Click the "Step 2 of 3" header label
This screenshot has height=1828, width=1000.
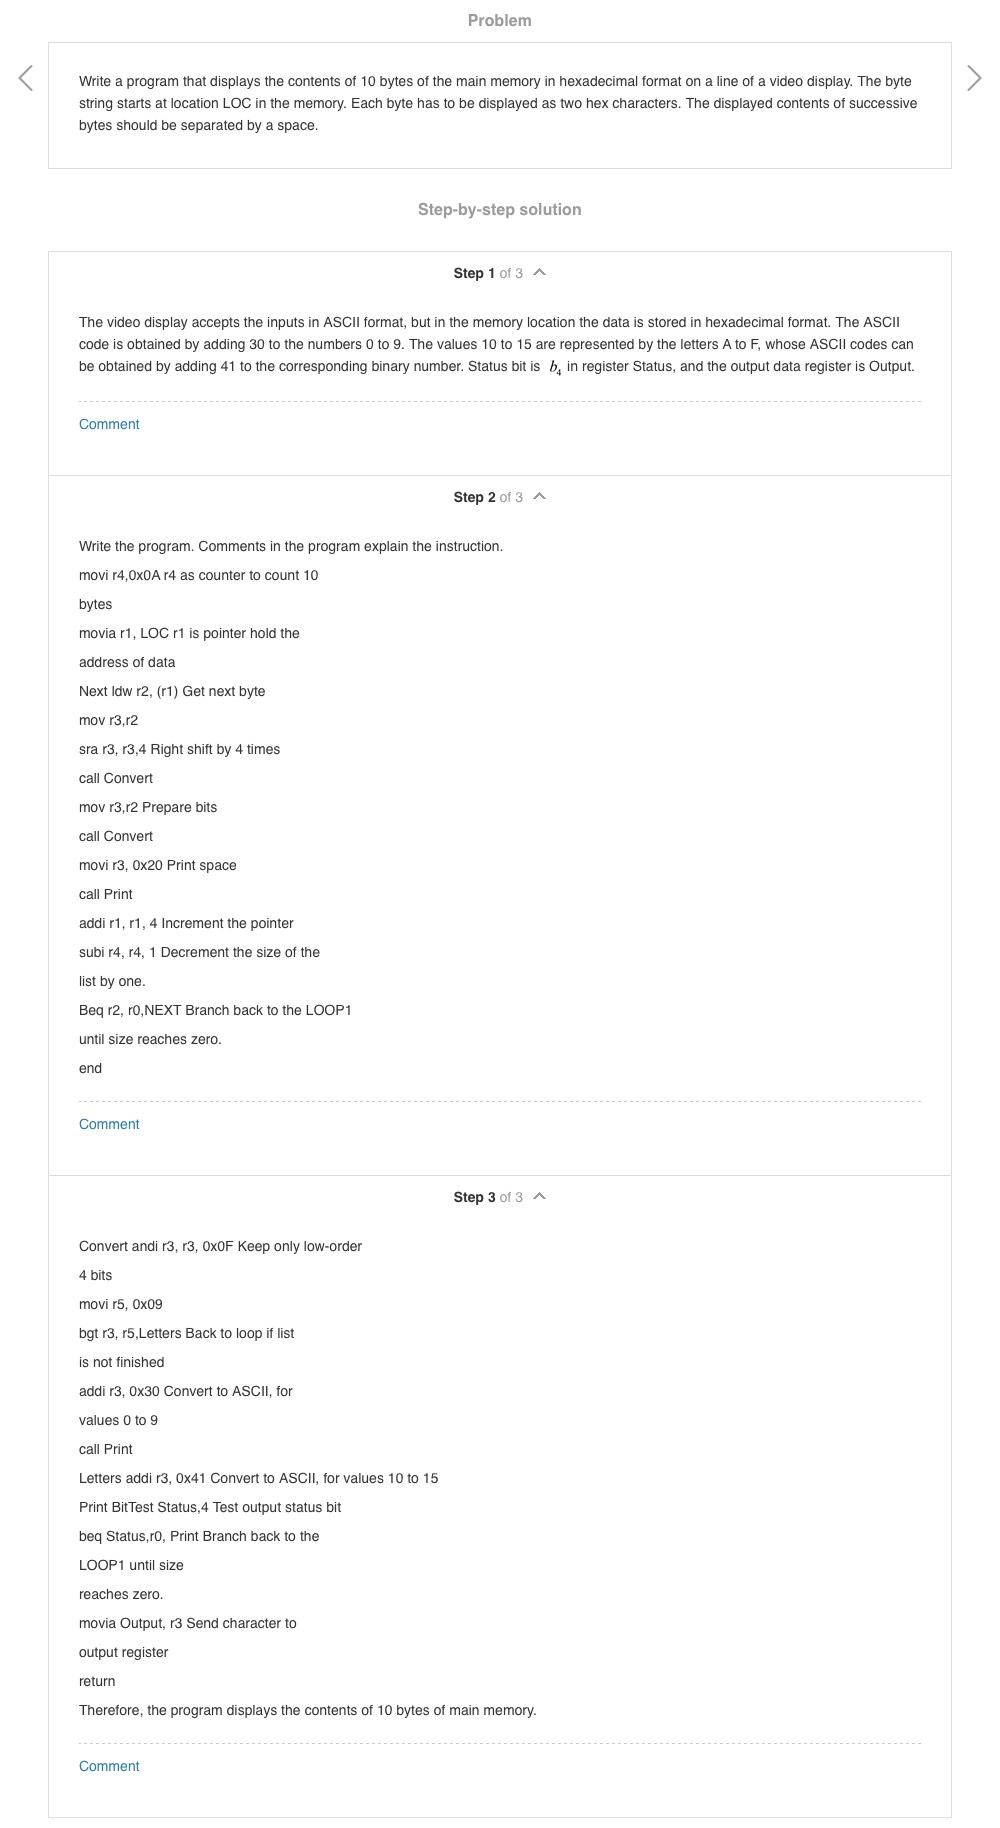click(487, 497)
